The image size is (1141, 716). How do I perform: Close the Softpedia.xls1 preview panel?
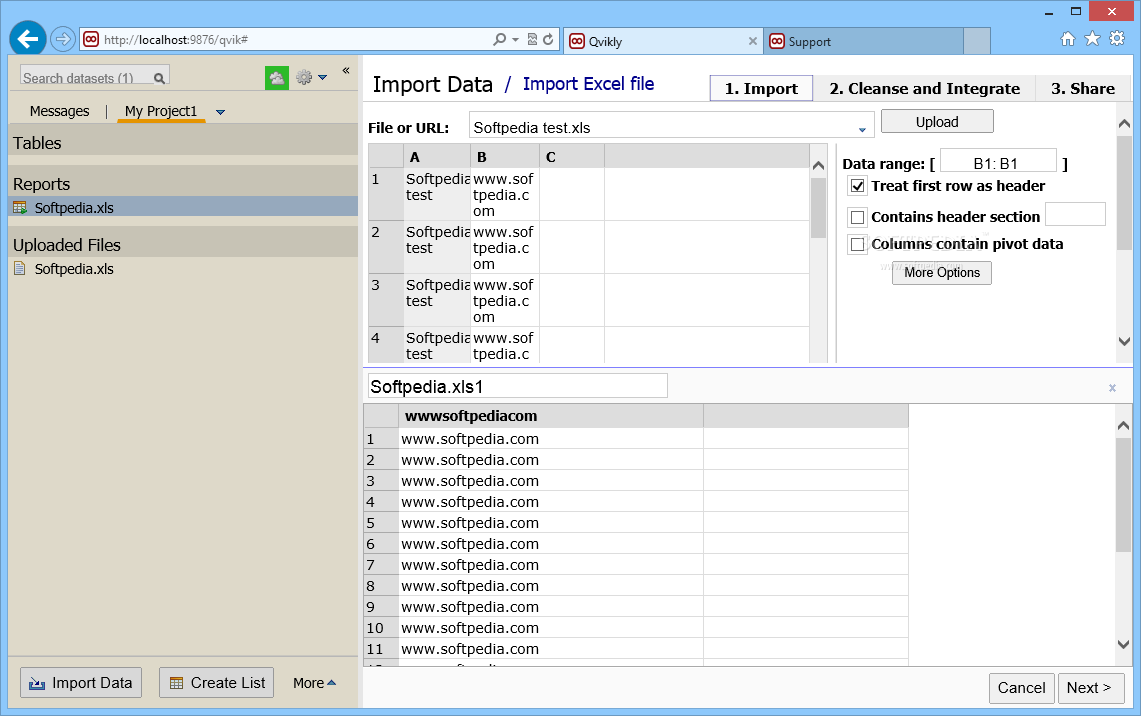click(1112, 388)
